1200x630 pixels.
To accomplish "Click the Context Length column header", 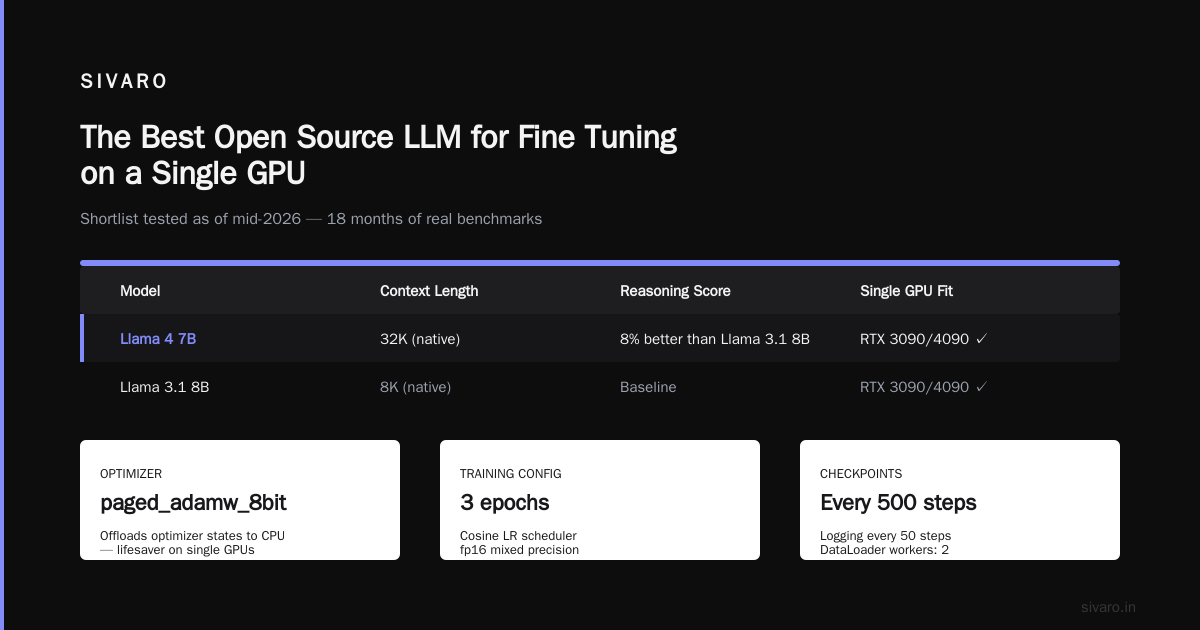I will coord(429,291).
